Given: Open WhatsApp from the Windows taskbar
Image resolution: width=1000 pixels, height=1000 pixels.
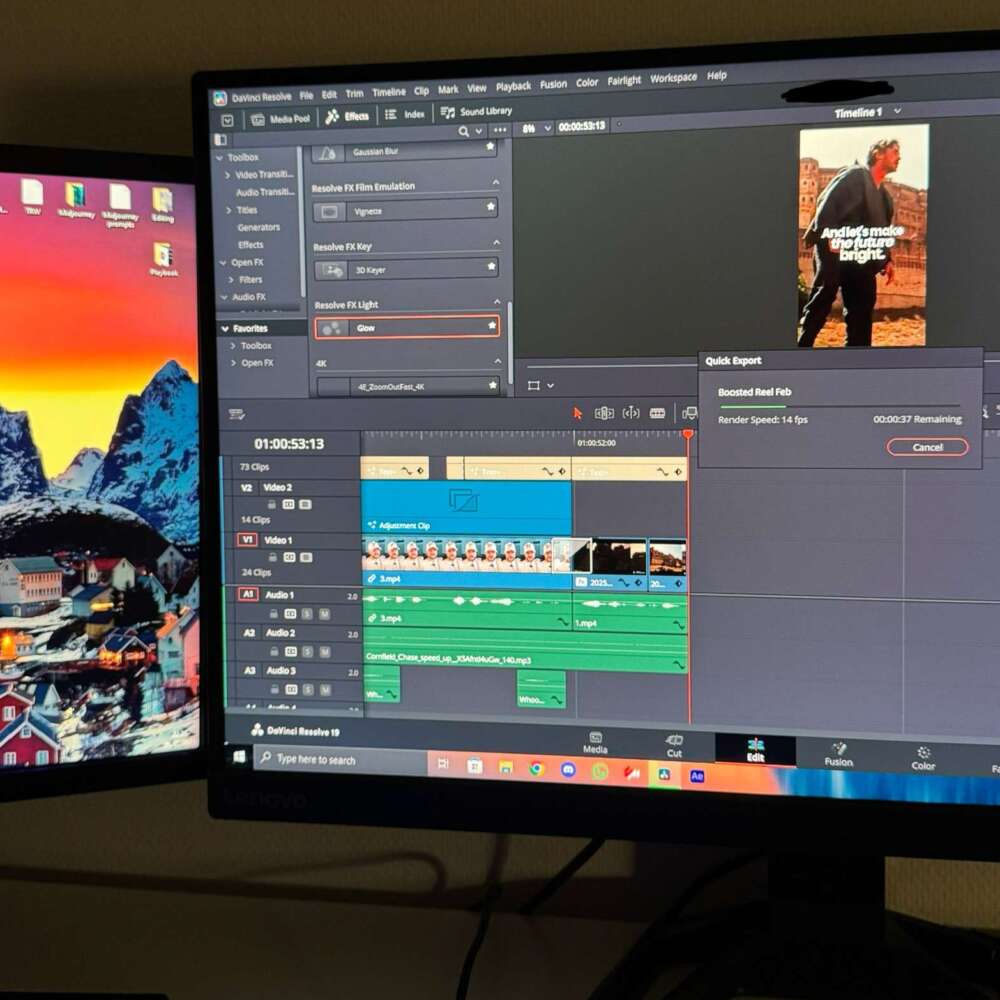Looking at the screenshot, I should pyautogui.click(x=600, y=772).
